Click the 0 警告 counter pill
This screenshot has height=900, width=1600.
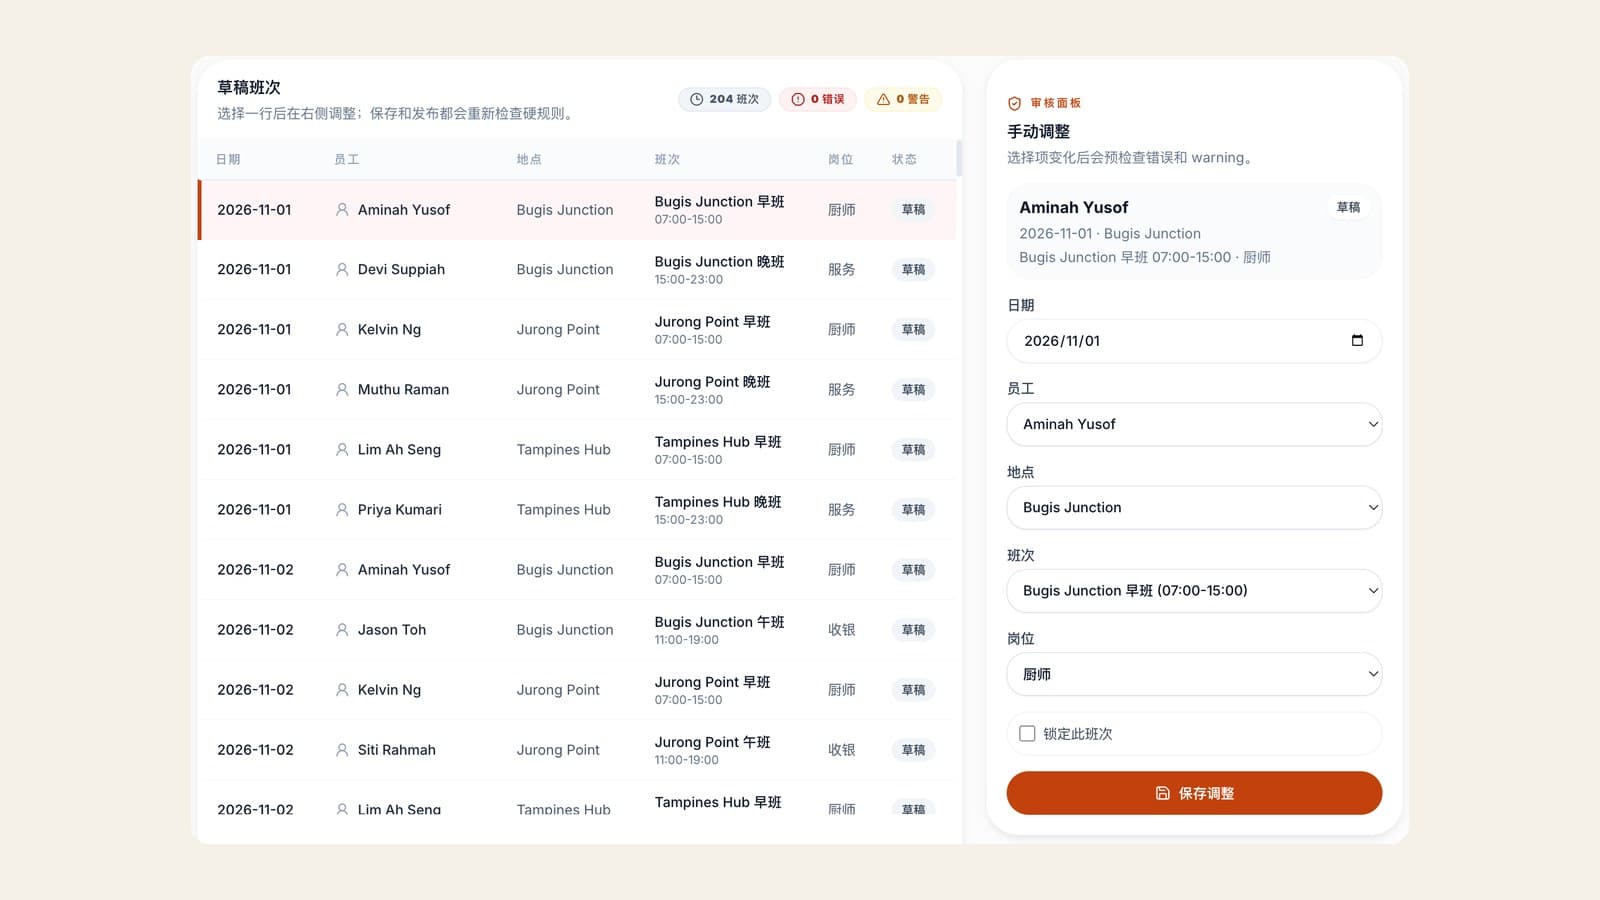click(903, 99)
